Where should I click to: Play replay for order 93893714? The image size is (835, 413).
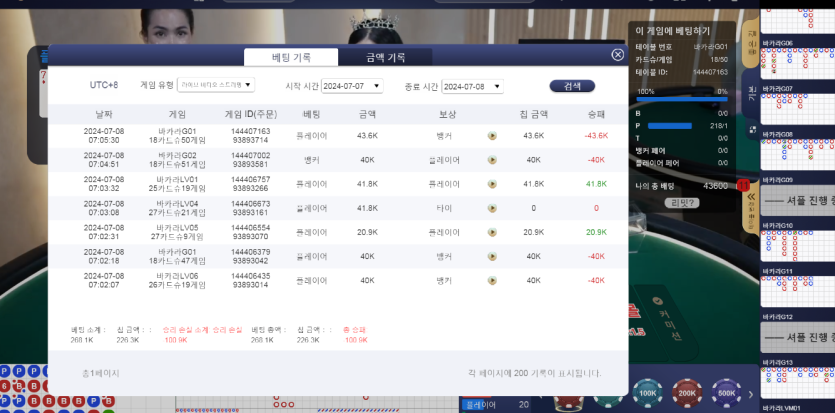492,136
